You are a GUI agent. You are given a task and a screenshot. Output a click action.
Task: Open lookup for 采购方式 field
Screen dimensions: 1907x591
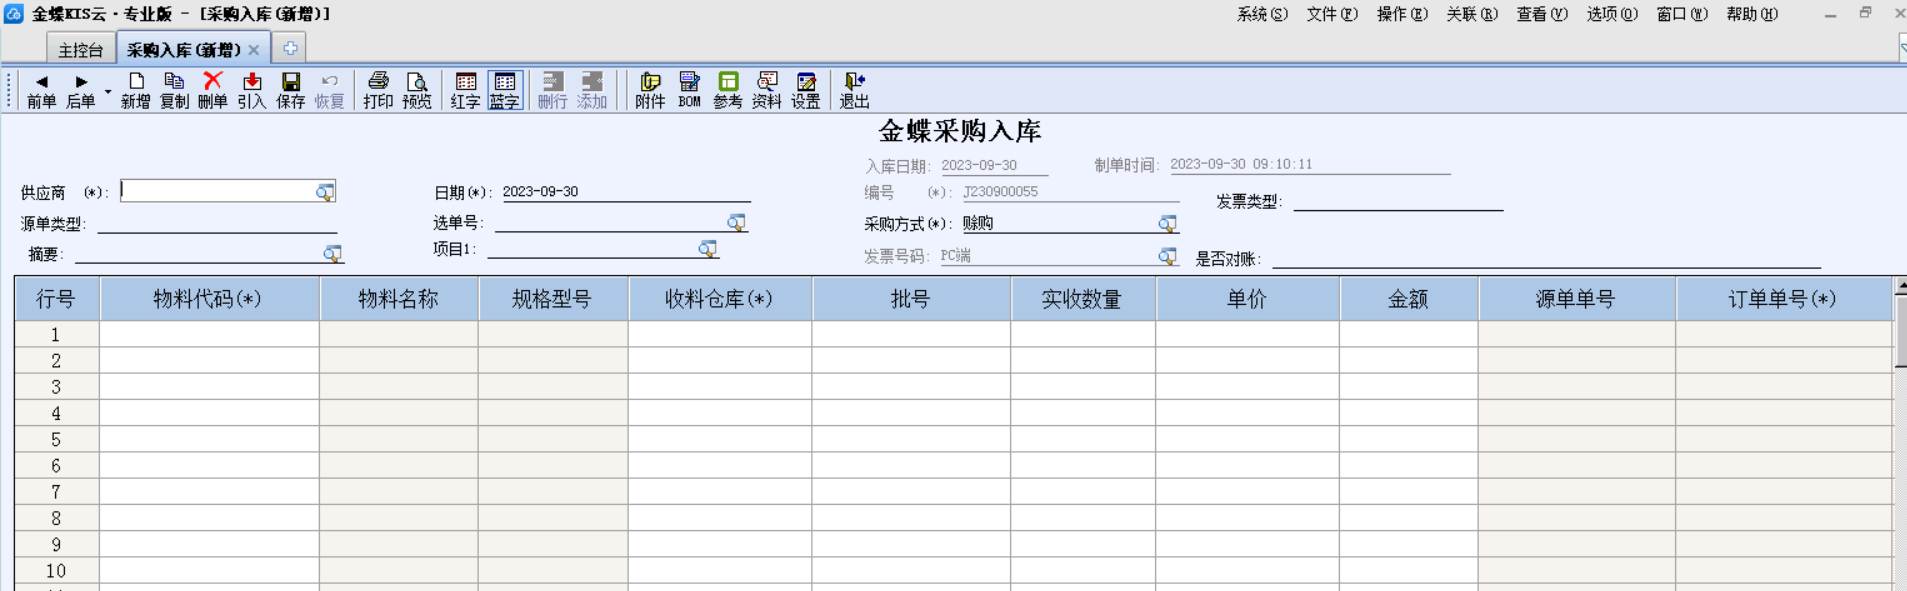1167,223
